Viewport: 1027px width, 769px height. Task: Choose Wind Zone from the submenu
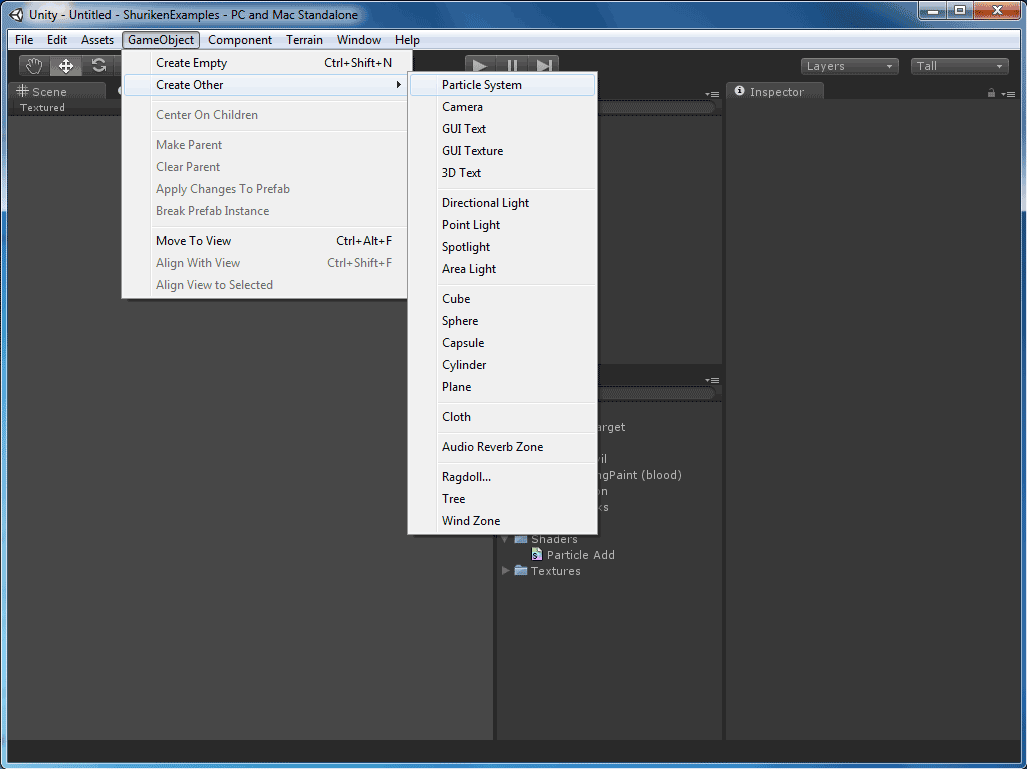[471, 521]
